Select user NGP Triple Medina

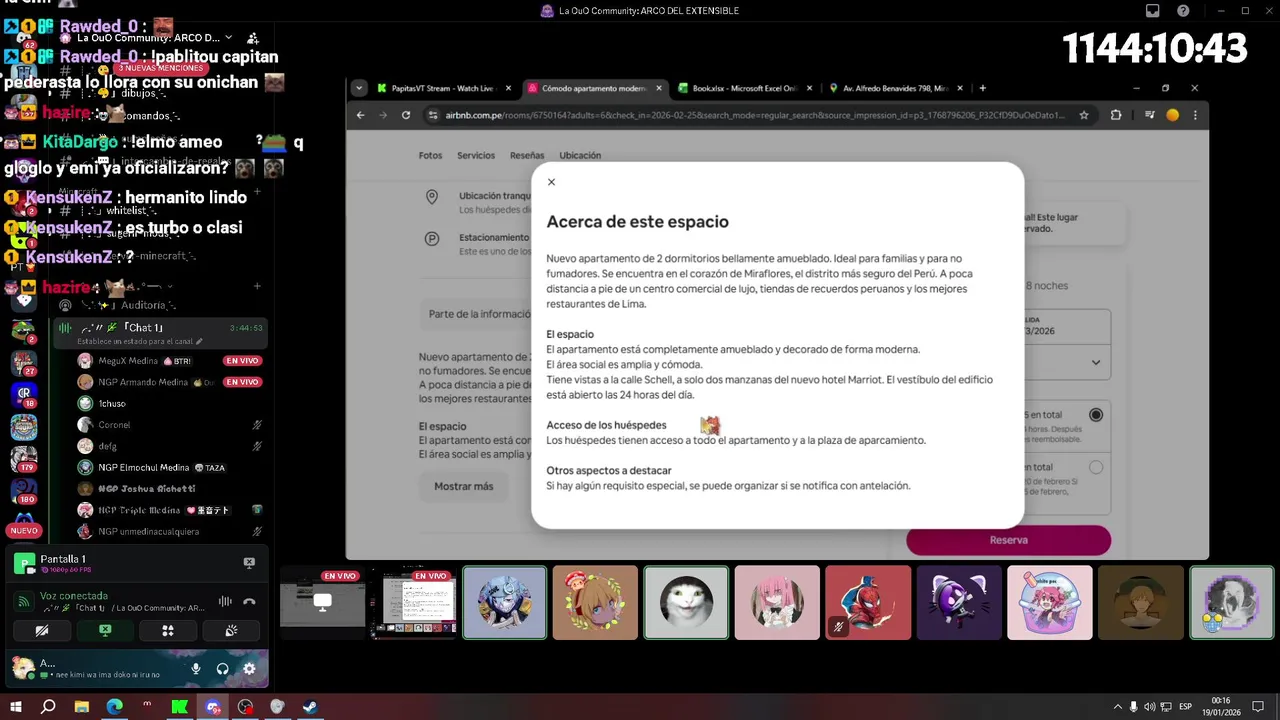[x=168, y=510]
